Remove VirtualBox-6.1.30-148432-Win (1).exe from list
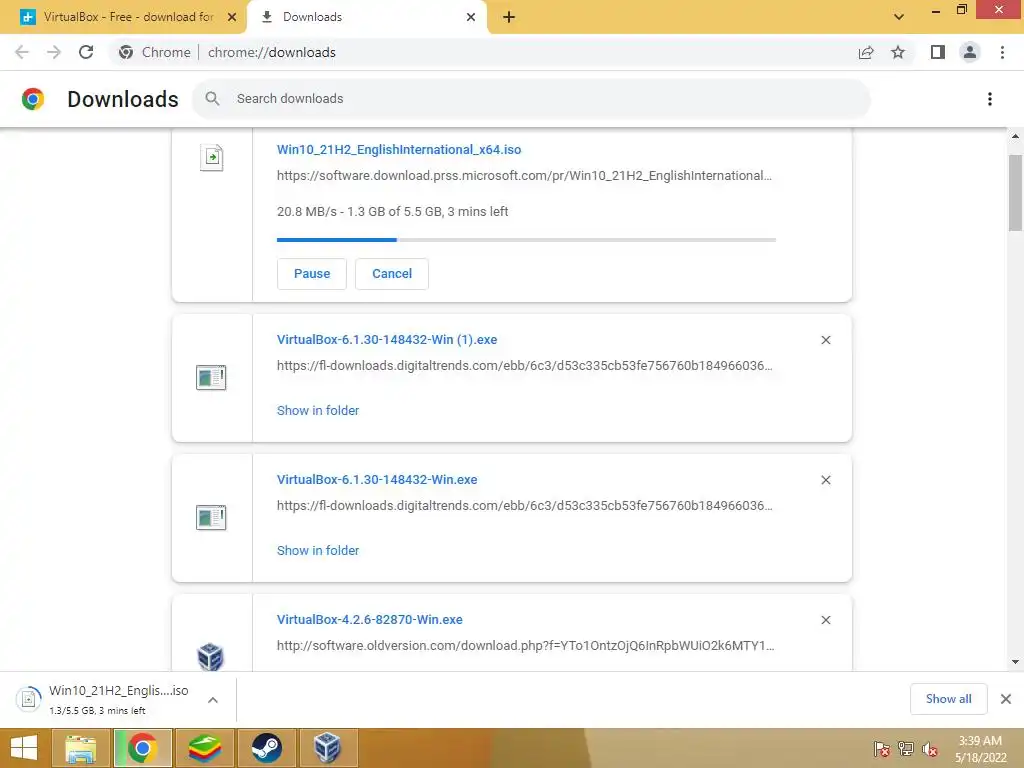This screenshot has height=768, width=1024. point(825,340)
